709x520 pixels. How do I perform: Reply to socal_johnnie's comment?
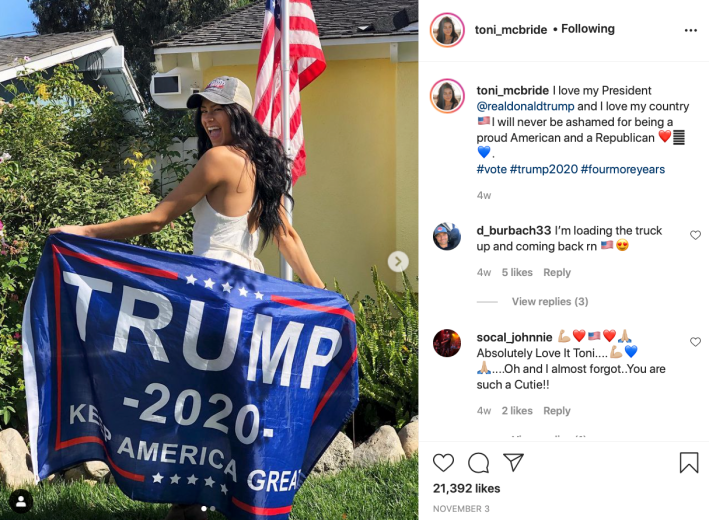coord(557,411)
